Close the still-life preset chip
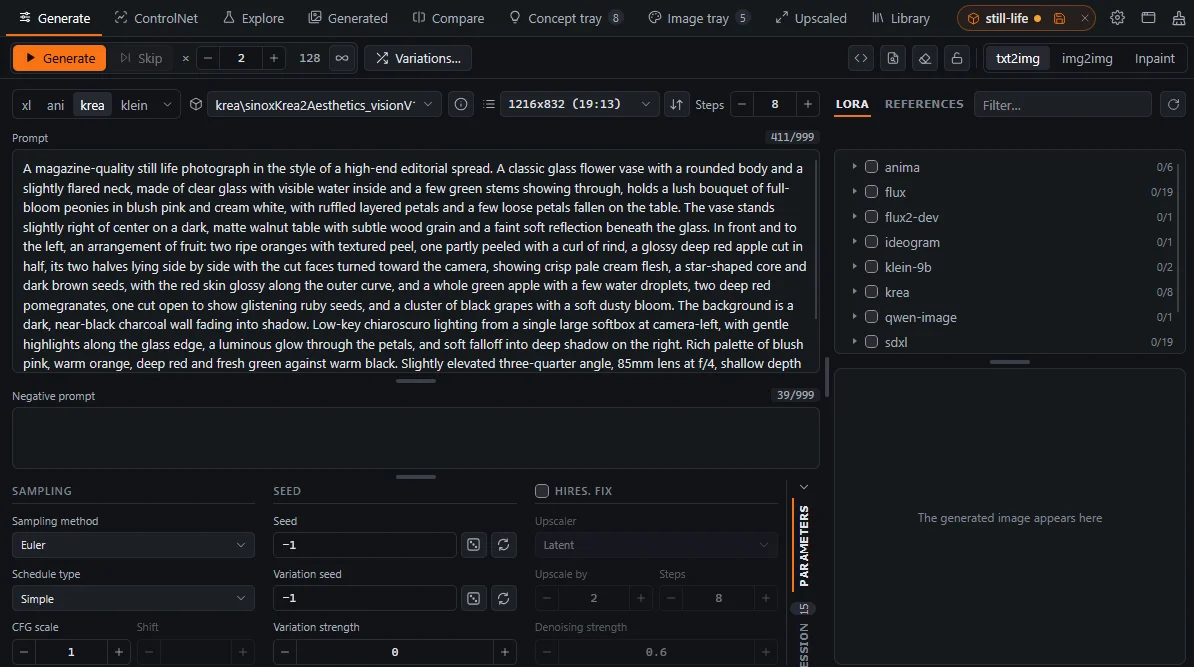Image resolution: width=1194 pixels, height=667 pixels. pyautogui.click(x=1084, y=18)
